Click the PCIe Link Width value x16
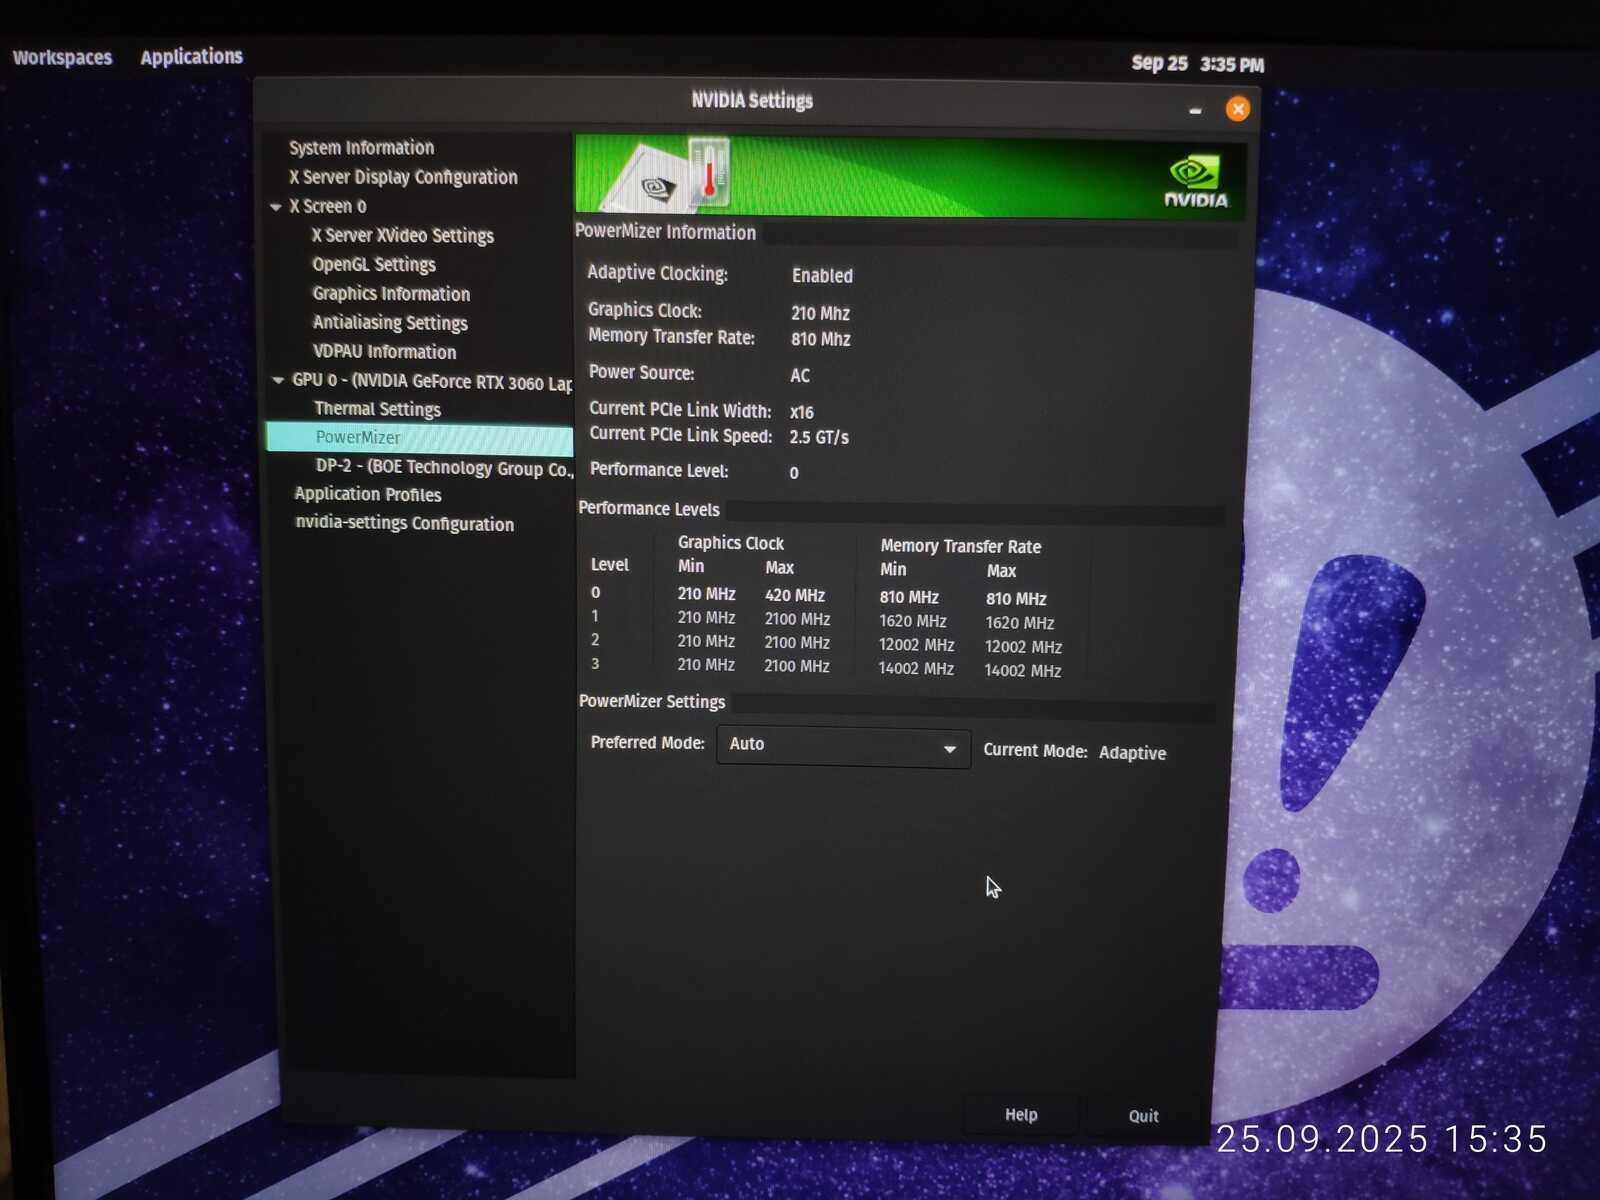Viewport: 1600px width, 1200px height. click(x=801, y=412)
